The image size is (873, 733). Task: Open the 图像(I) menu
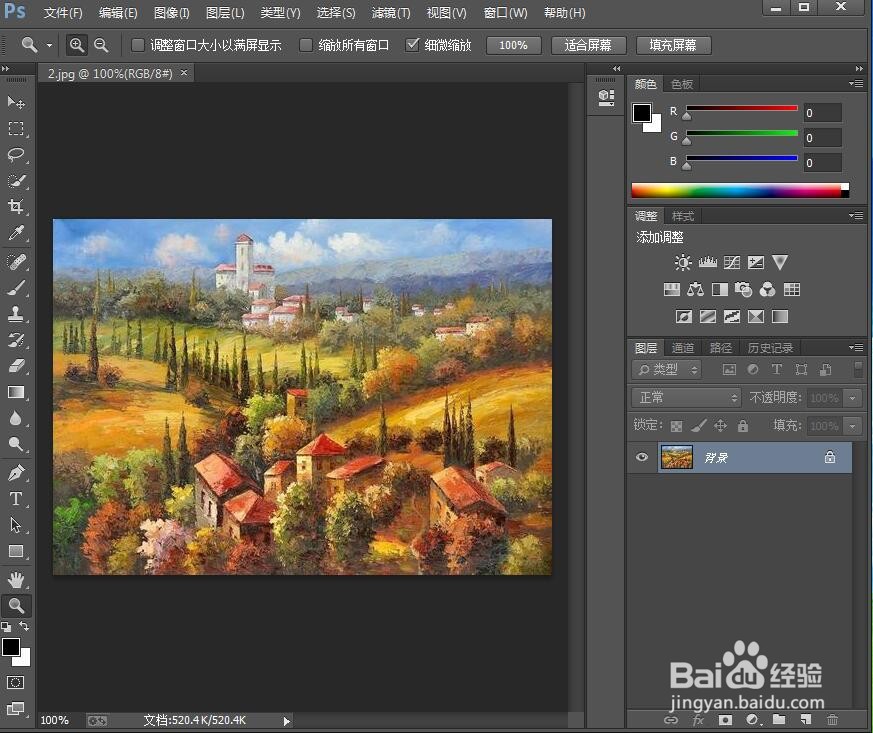(x=171, y=12)
